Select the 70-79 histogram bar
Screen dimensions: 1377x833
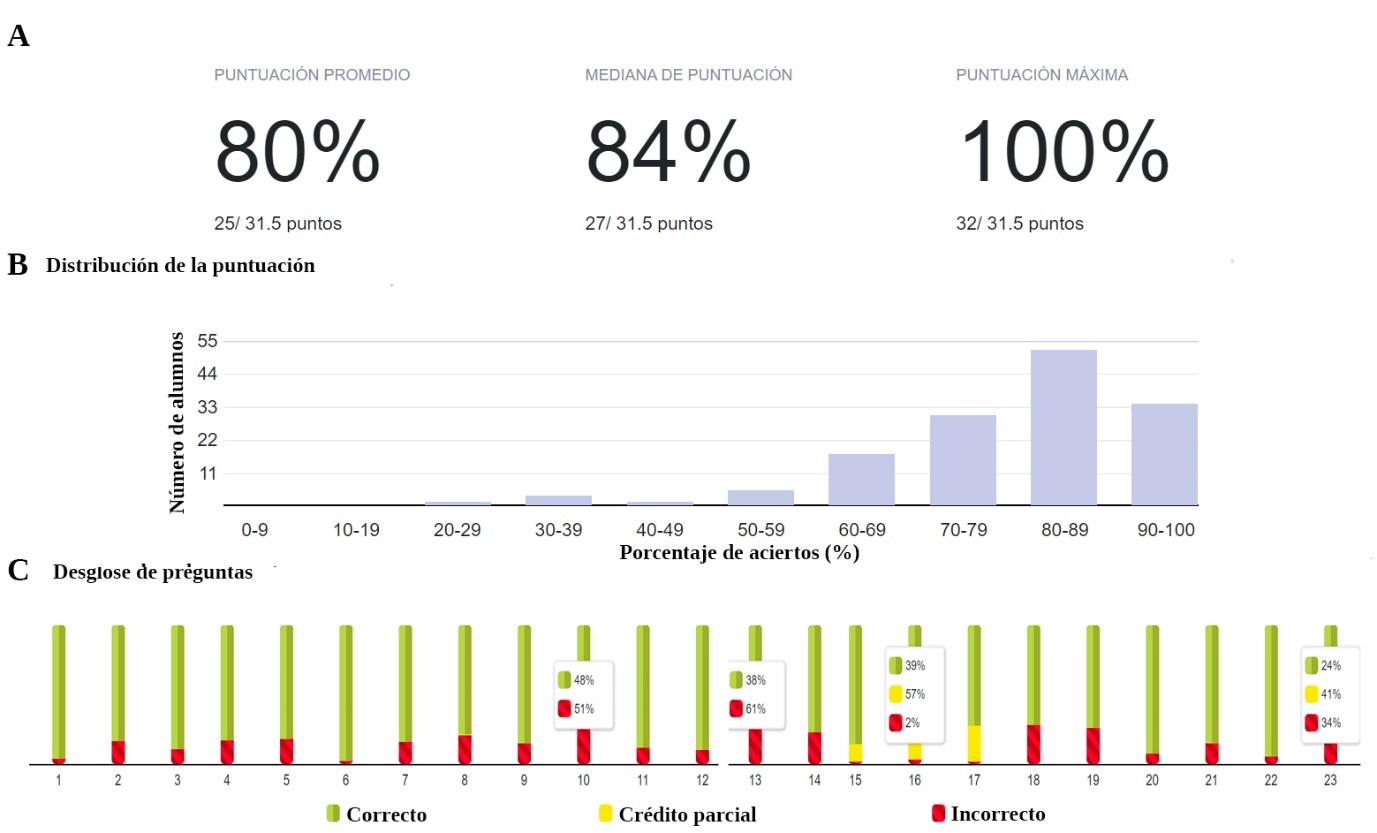coord(963,460)
